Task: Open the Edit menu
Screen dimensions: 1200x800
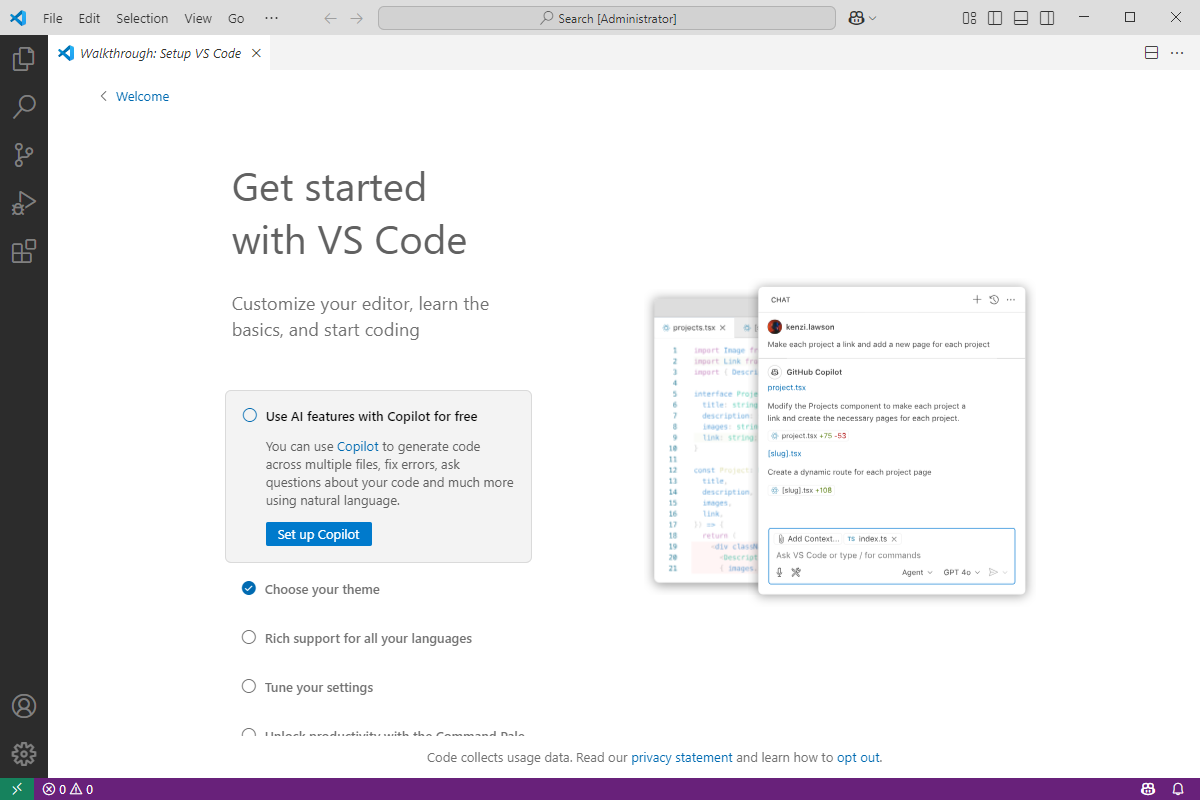Action: [x=89, y=18]
